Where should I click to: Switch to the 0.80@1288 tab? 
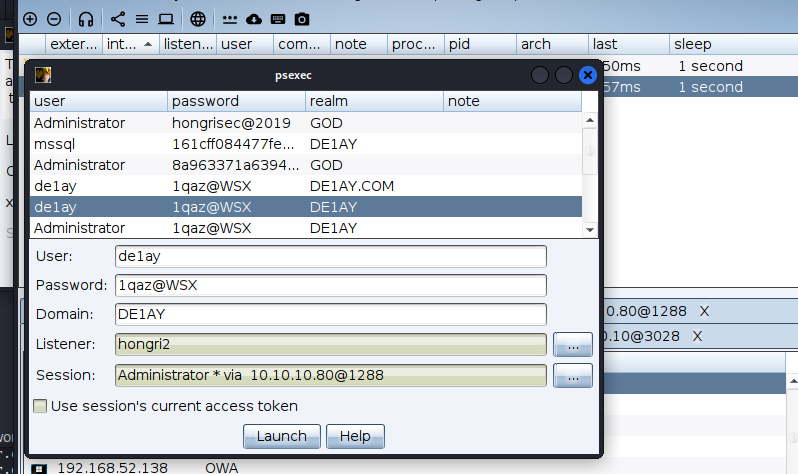coord(646,311)
